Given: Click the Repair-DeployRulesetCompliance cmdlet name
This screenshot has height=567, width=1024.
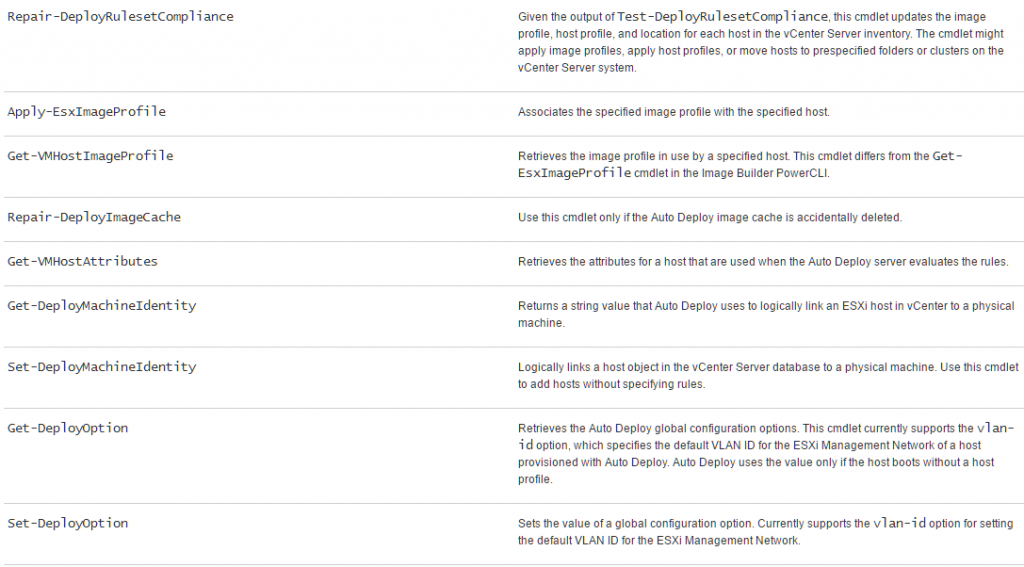Looking at the screenshot, I should (120, 16).
